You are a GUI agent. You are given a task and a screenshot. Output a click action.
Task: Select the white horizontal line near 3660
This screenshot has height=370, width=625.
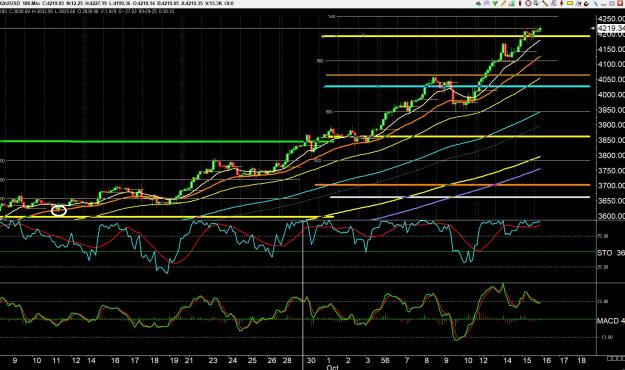[x=460, y=197]
